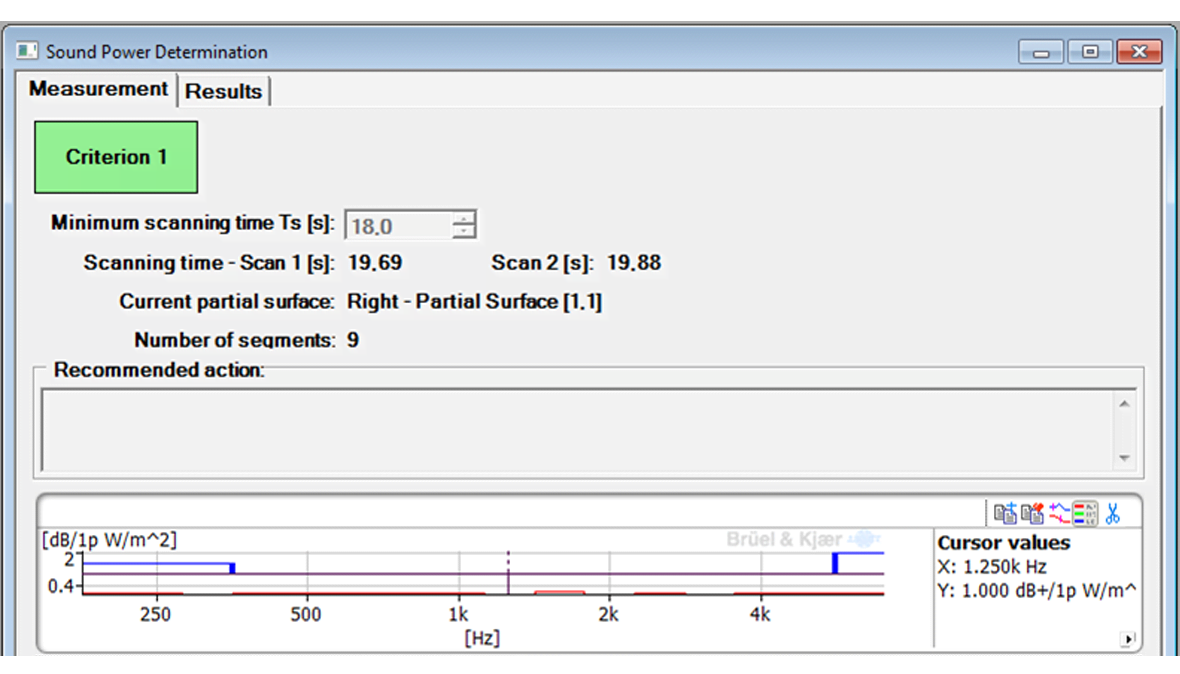Click the pink and blue curves cursor icon
Screen dimensions: 1180x674
[1059, 514]
